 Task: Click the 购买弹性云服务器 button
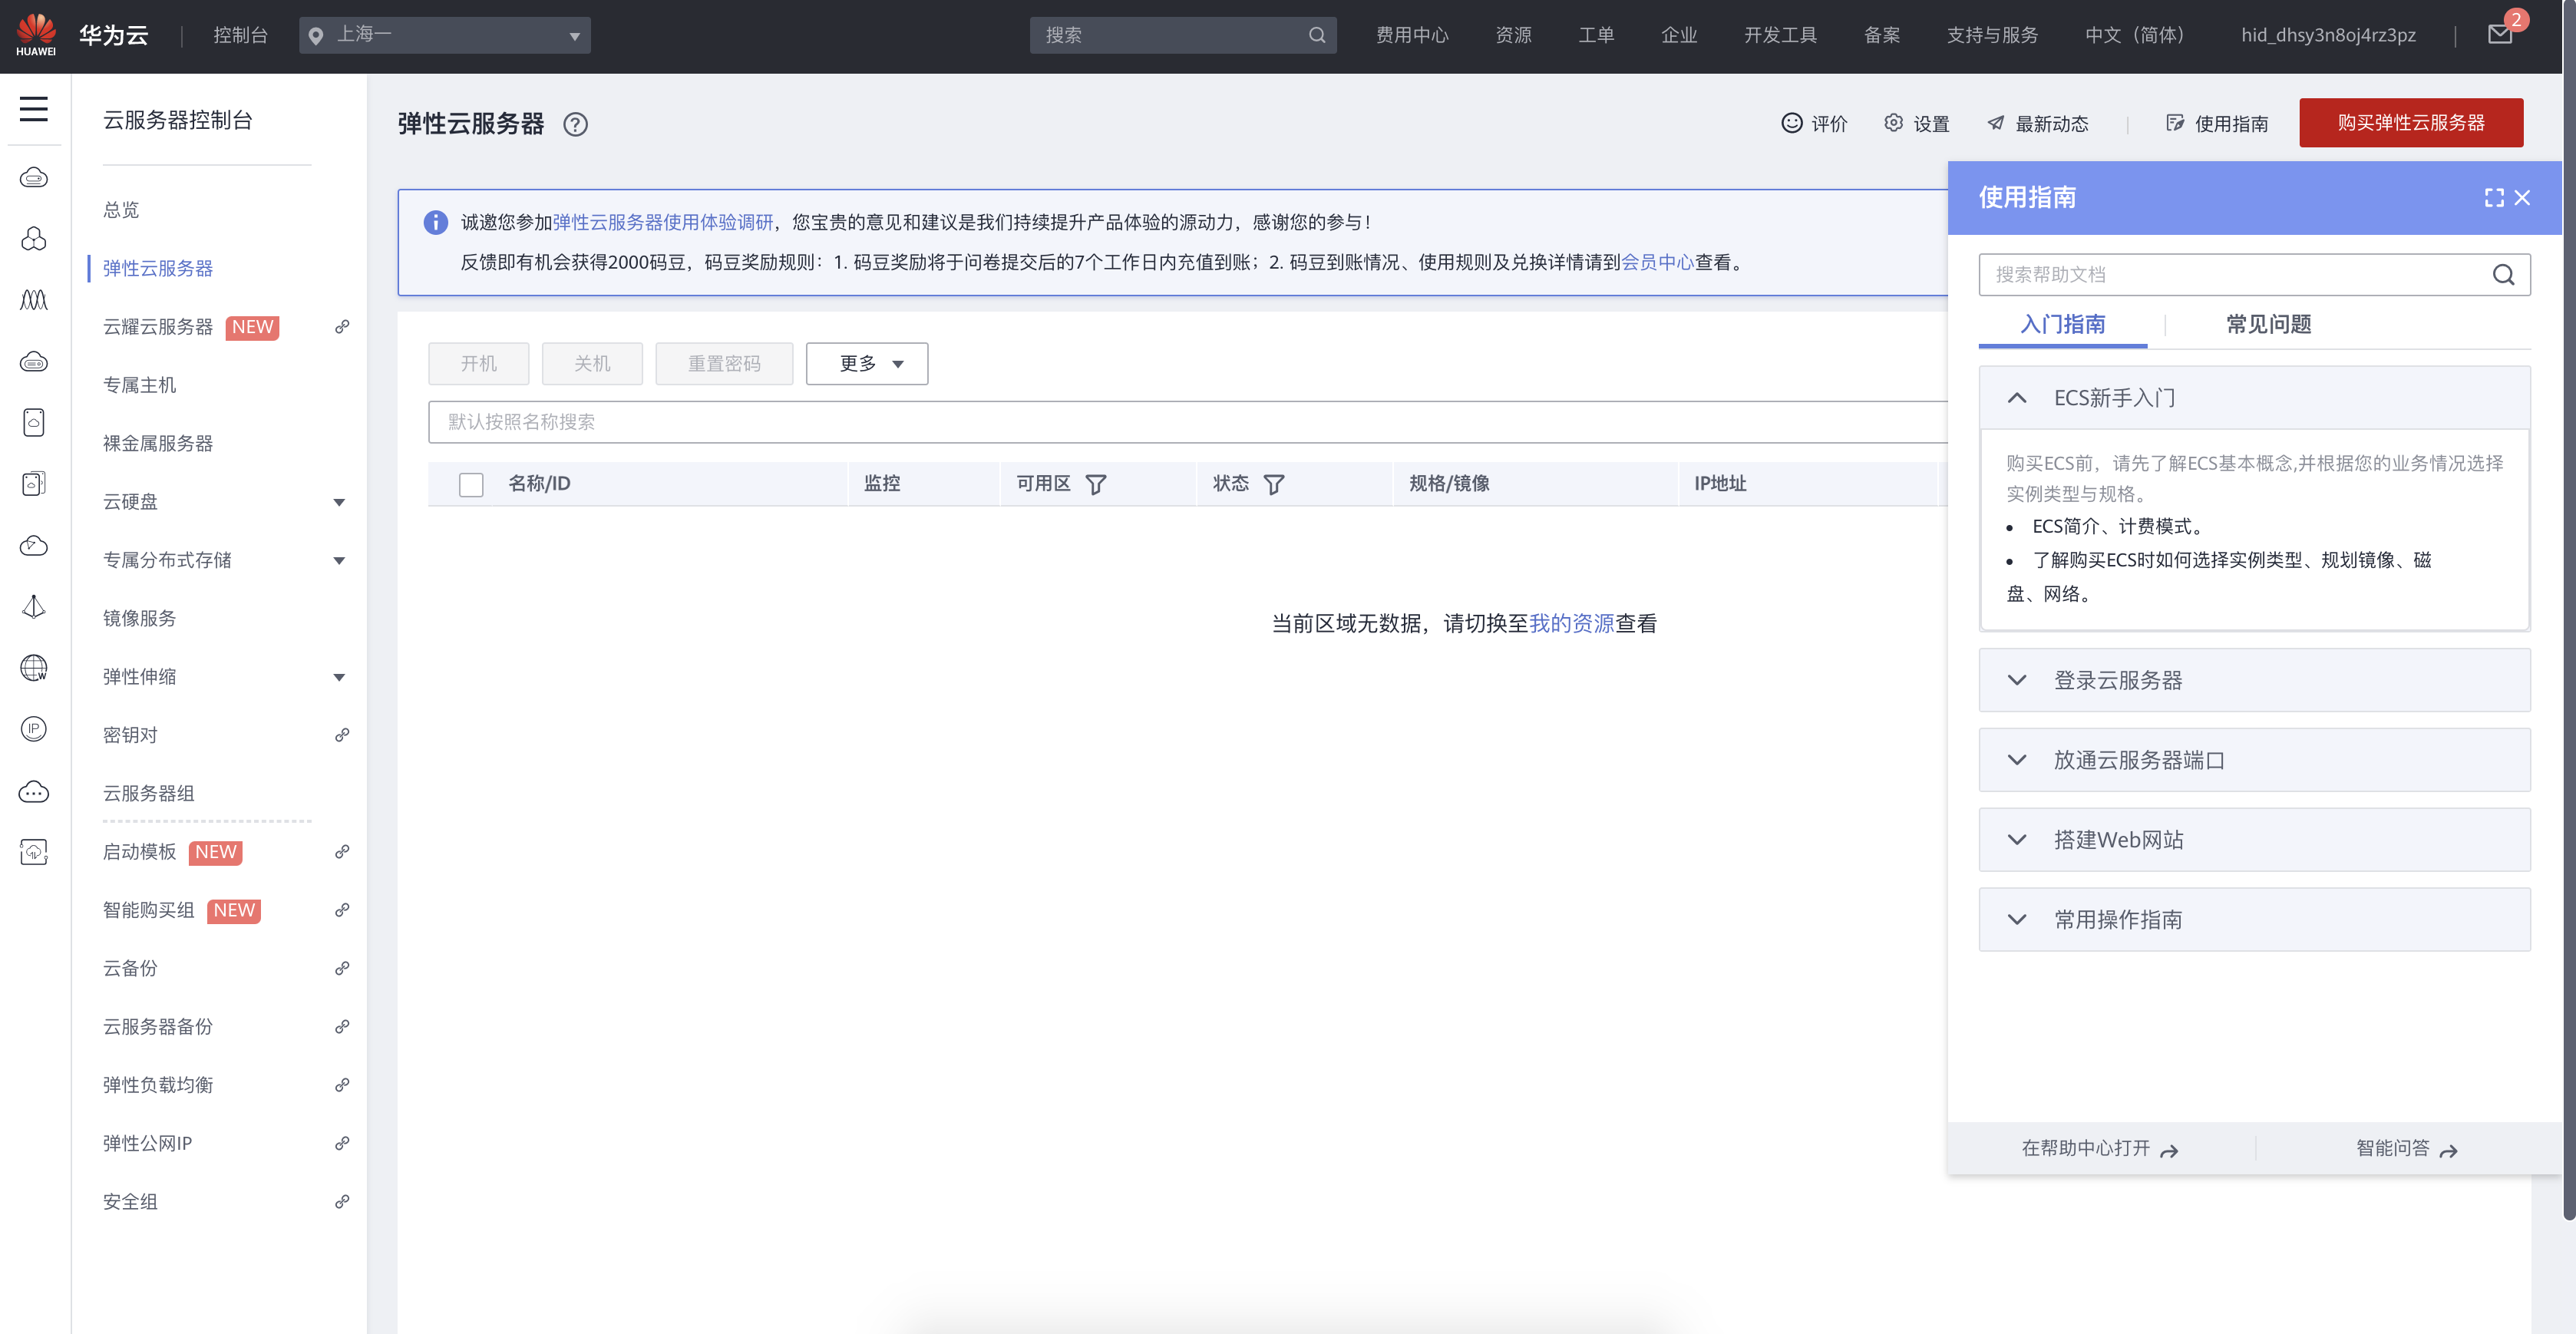tap(2410, 123)
